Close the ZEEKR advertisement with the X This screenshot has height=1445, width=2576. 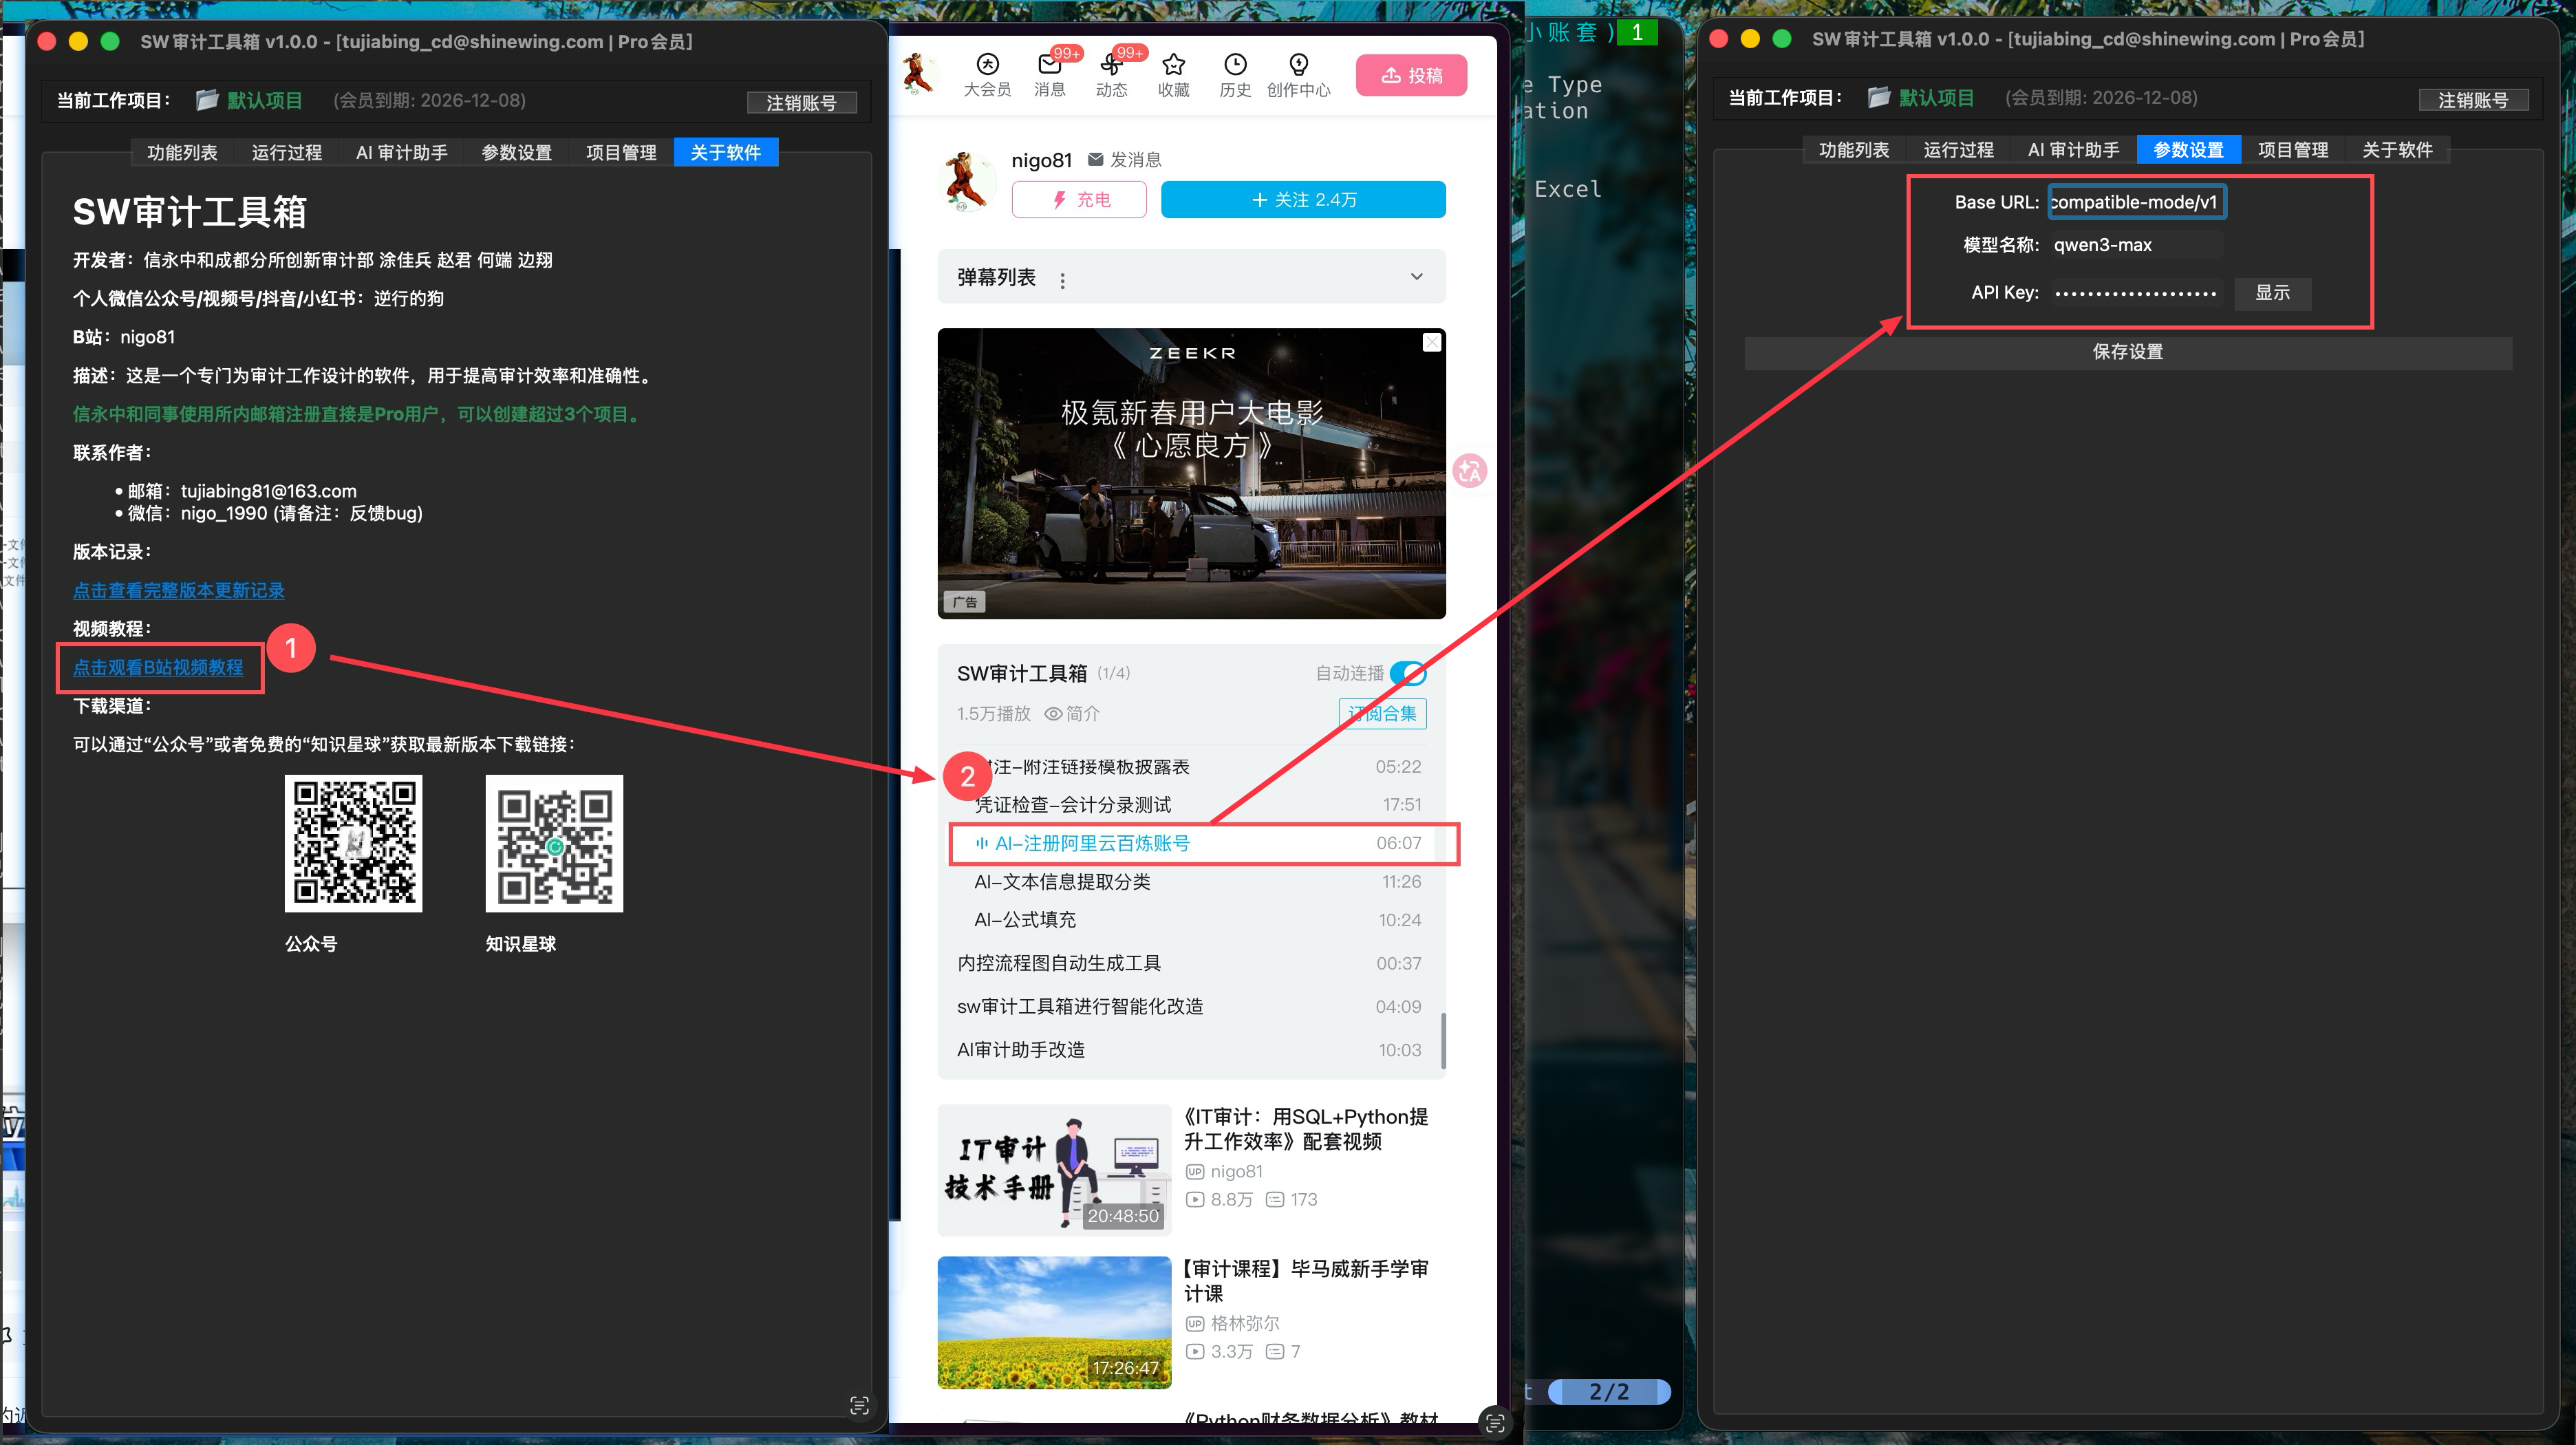(1432, 342)
